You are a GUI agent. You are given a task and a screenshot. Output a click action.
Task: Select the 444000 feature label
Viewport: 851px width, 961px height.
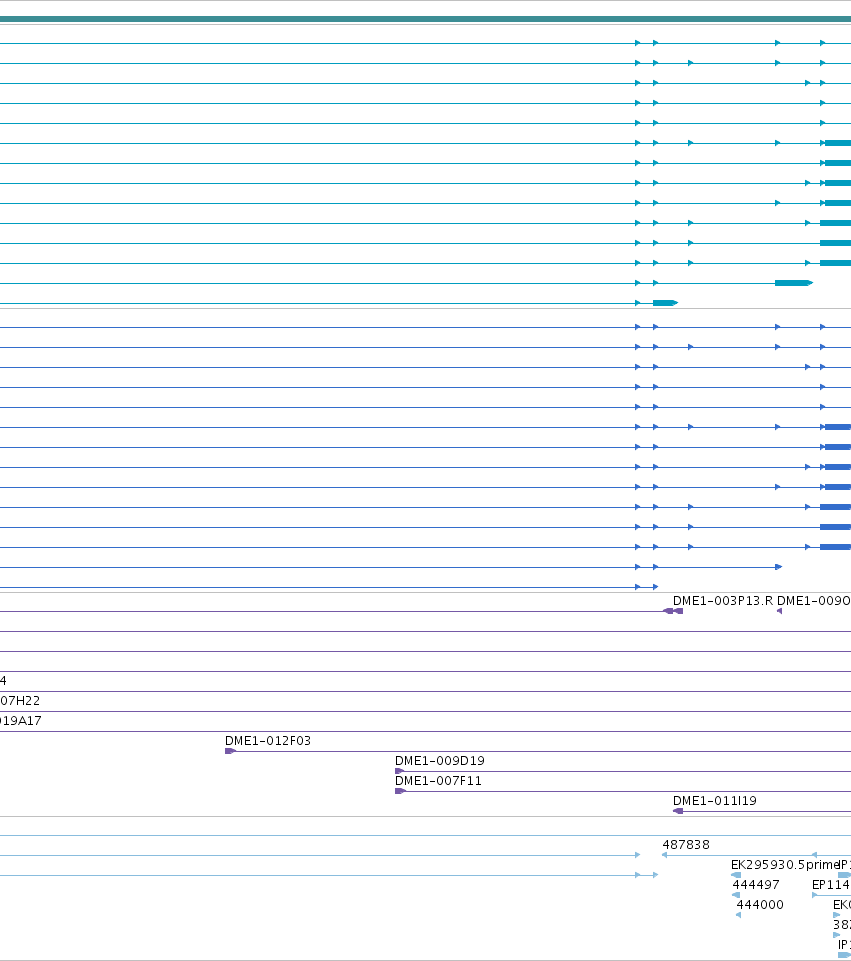pos(760,905)
